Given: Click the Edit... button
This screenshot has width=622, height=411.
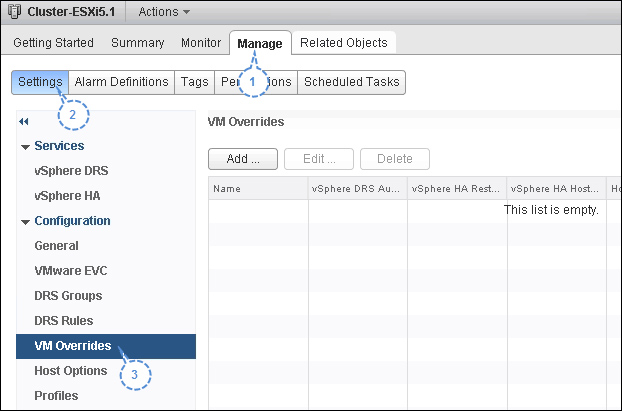Looking at the screenshot, I should coord(319,159).
